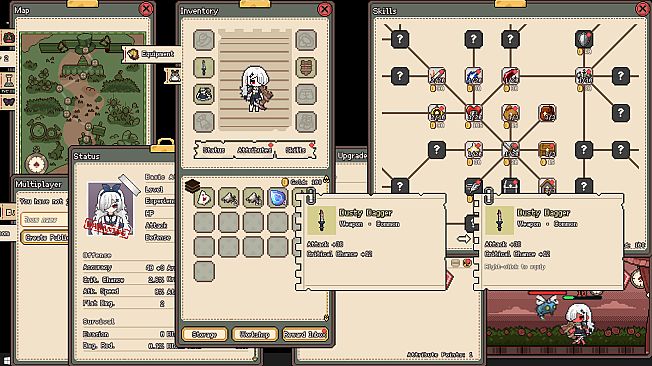Click the 'Dmg. Red.' row in Status
652x366 pixels.
128,346
